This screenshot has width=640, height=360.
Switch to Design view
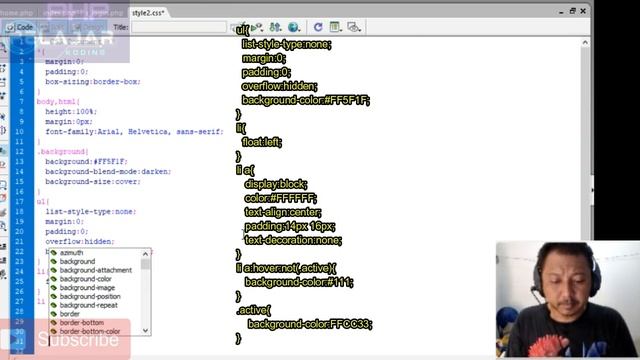click(x=89, y=27)
